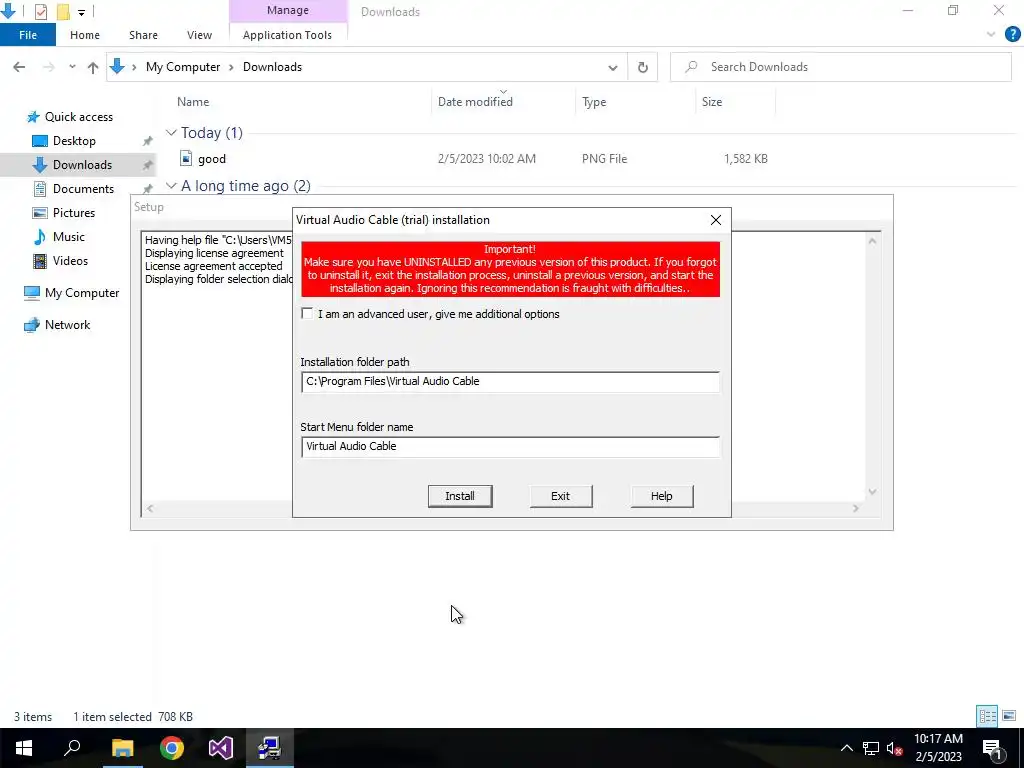Expand the ribbon with the chevron
The width and height of the screenshot is (1024, 768).
(x=991, y=35)
